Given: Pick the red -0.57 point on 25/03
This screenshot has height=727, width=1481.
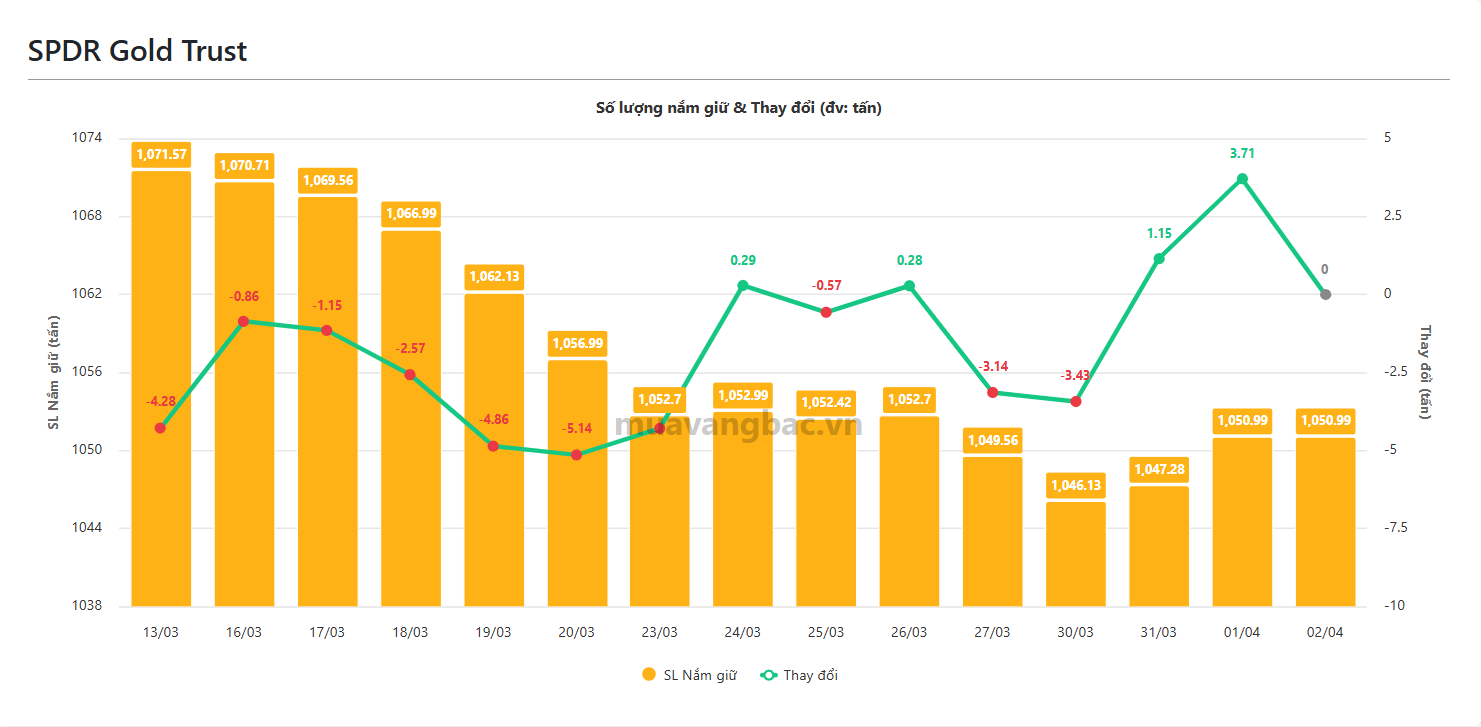Looking at the screenshot, I should 826,312.
